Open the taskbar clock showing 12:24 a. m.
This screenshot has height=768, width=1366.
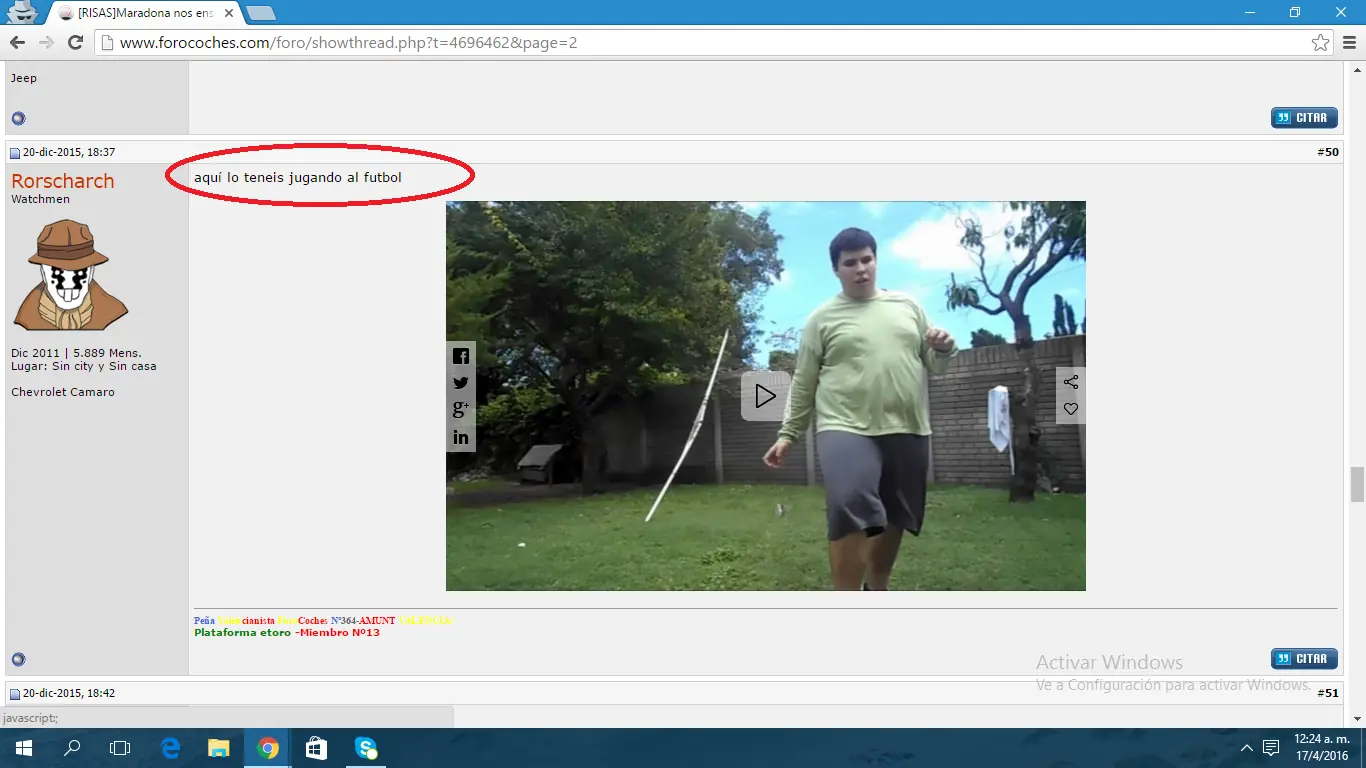(1321, 747)
